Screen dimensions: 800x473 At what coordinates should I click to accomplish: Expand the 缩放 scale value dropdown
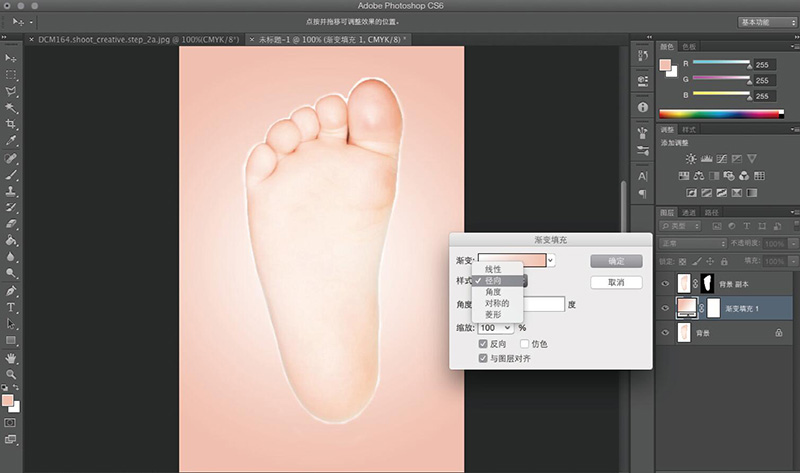[508, 327]
